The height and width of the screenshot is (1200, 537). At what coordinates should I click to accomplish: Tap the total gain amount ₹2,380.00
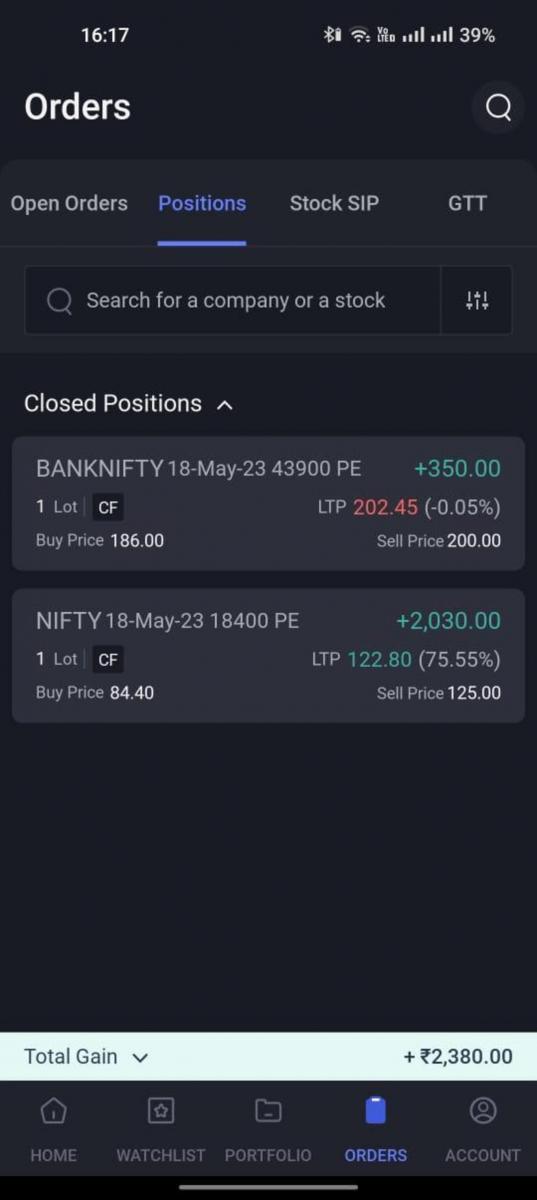coord(458,1057)
